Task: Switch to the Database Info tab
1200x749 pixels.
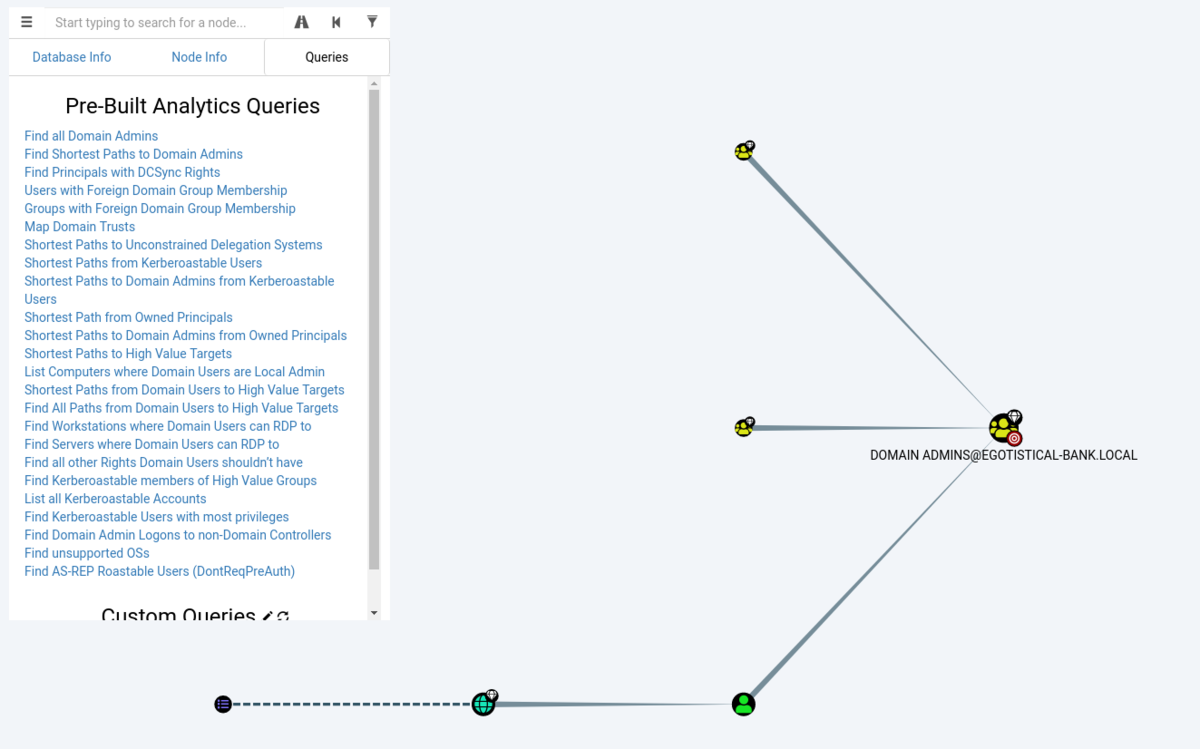Action: (72, 57)
